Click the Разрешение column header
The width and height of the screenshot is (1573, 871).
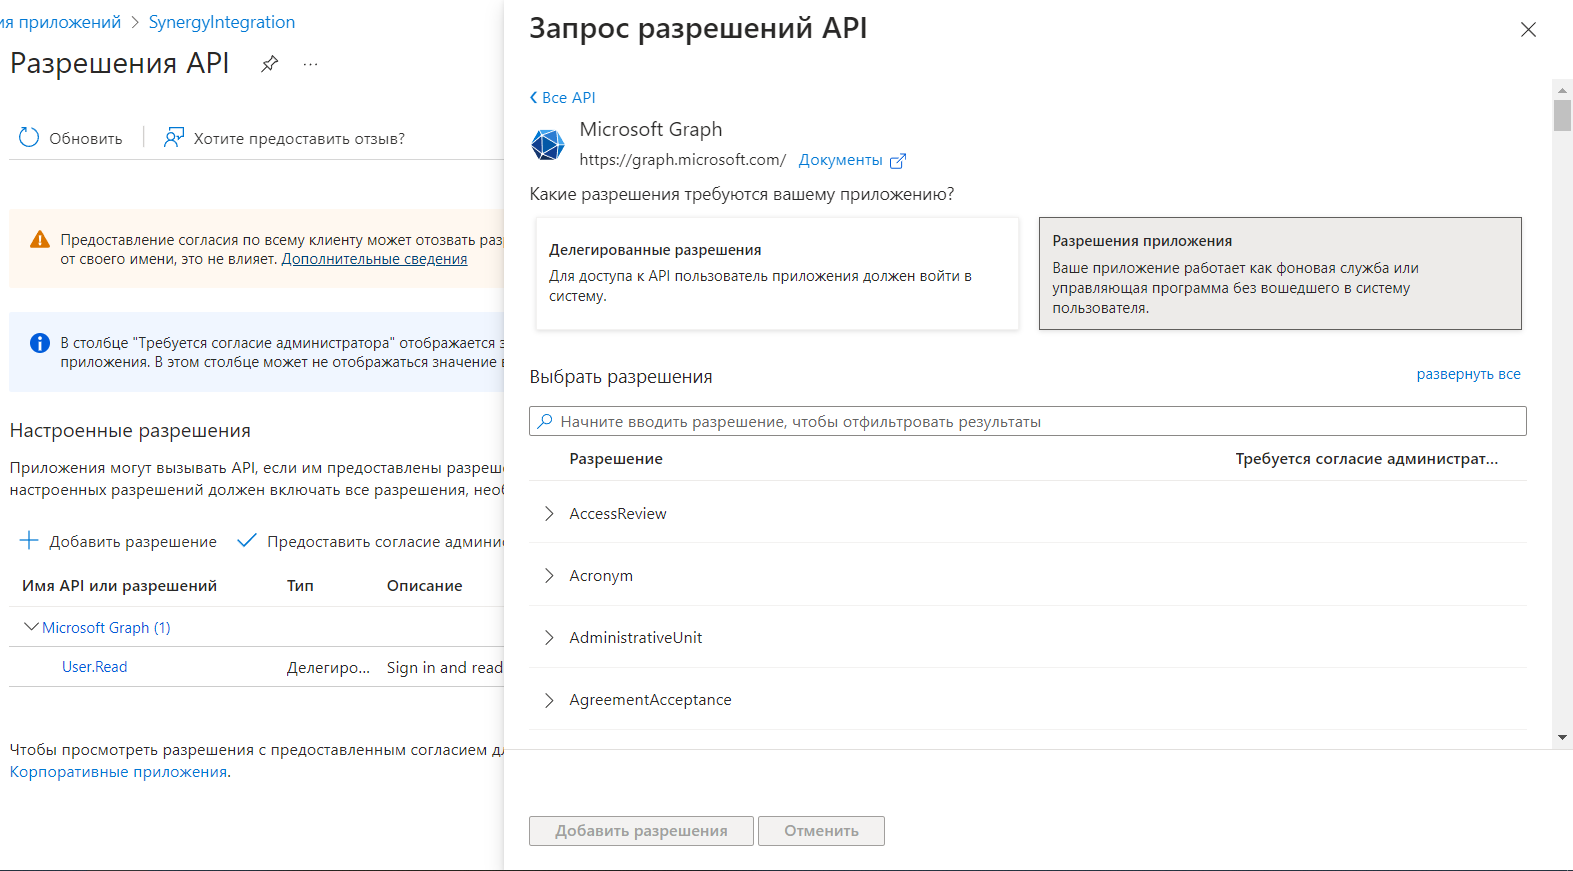[x=616, y=459]
